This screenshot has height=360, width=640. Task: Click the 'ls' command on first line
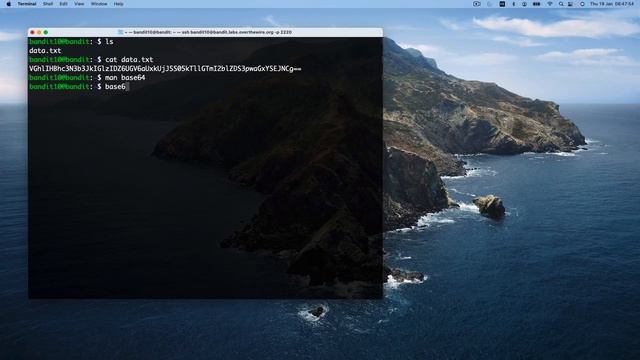click(109, 42)
